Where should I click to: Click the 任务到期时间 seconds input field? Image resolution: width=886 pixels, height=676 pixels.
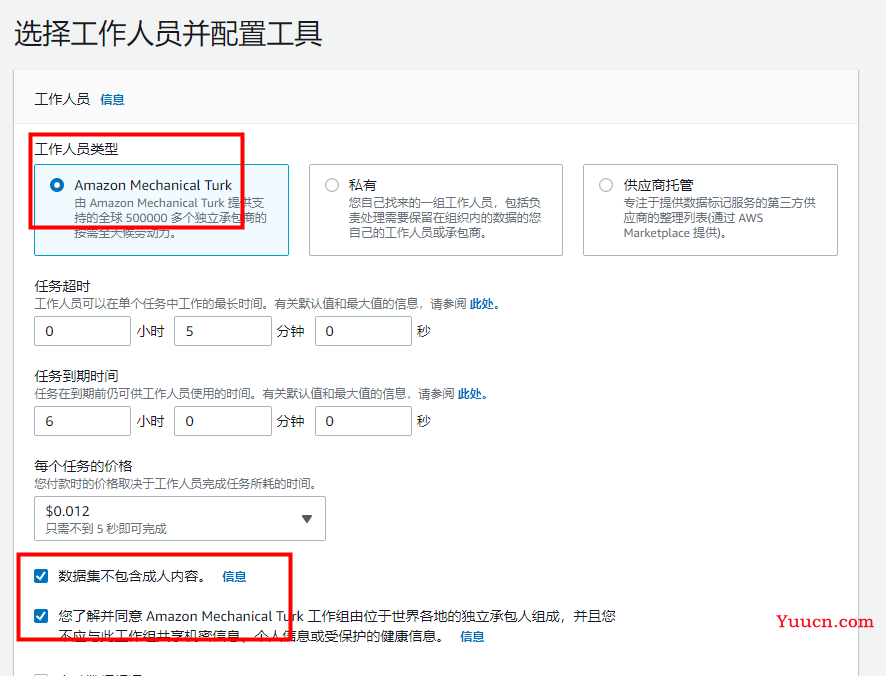point(363,421)
